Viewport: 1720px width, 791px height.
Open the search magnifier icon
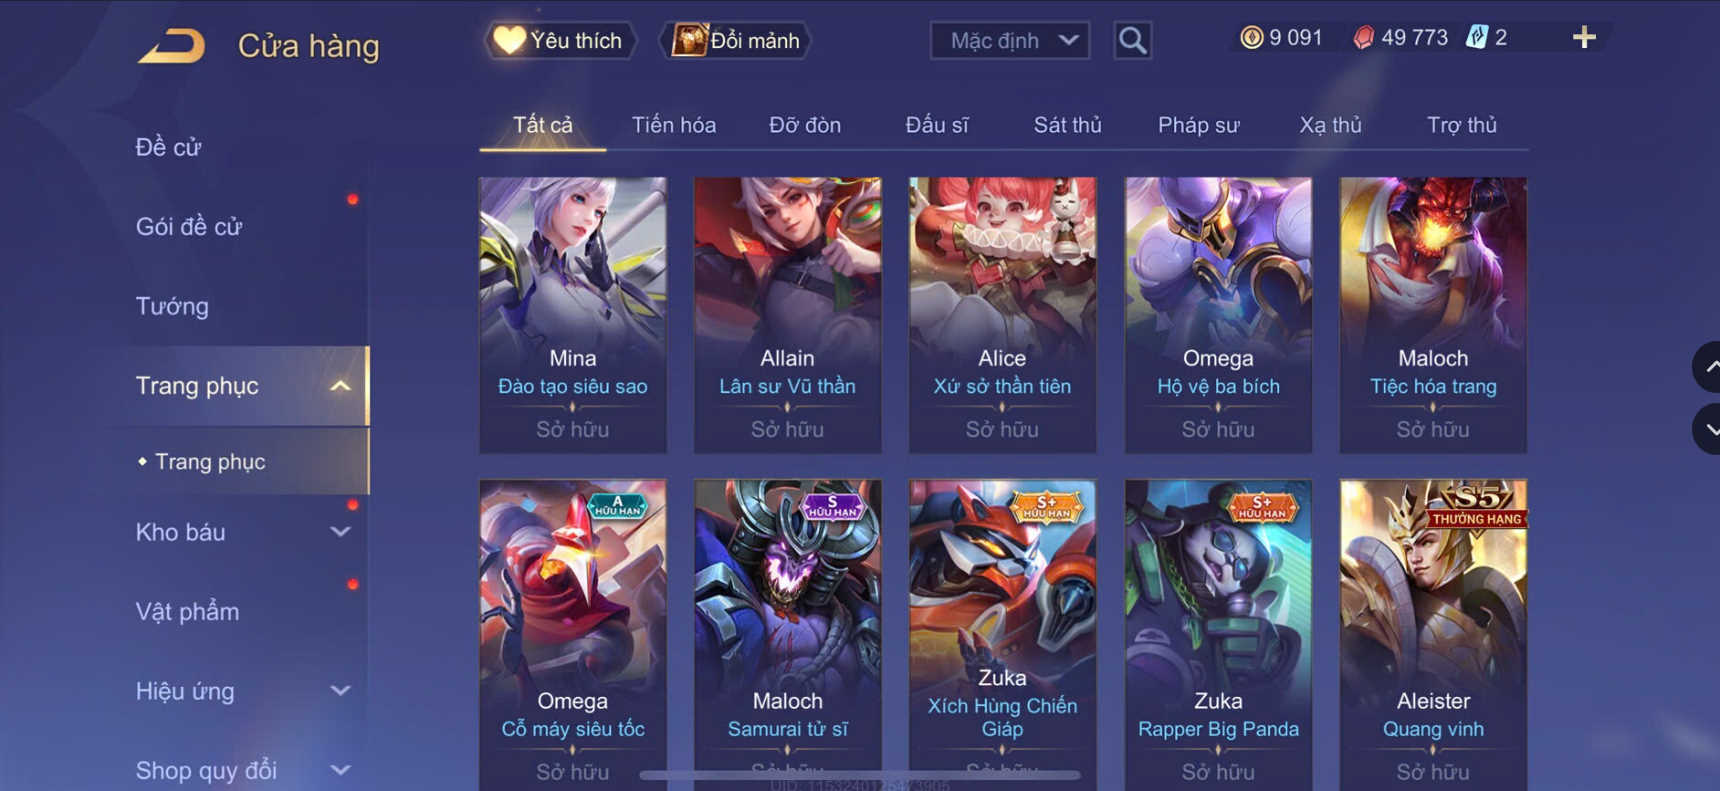tap(1132, 41)
